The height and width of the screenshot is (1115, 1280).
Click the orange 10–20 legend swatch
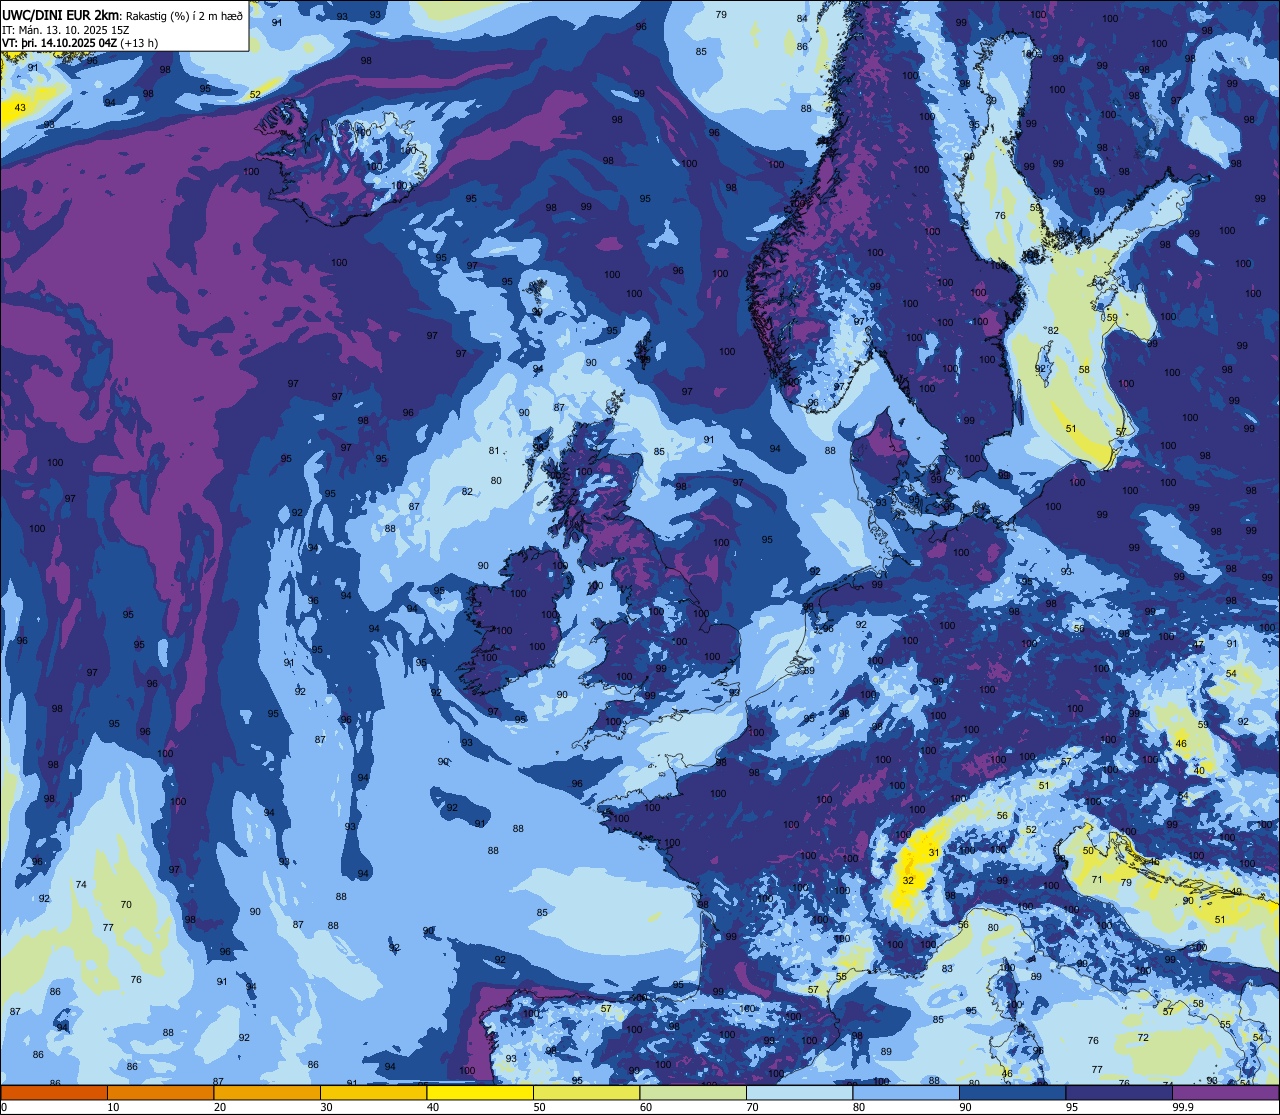click(x=160, y=1092)
